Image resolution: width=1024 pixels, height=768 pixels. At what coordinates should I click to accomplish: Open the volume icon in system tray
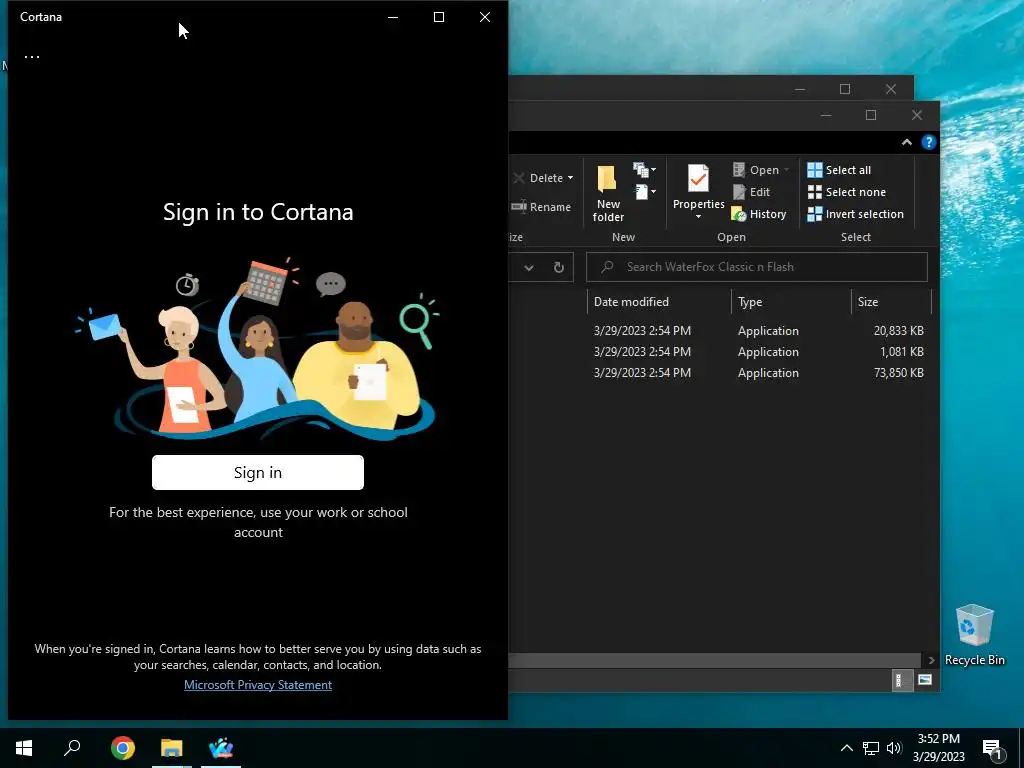pos(893,748)
